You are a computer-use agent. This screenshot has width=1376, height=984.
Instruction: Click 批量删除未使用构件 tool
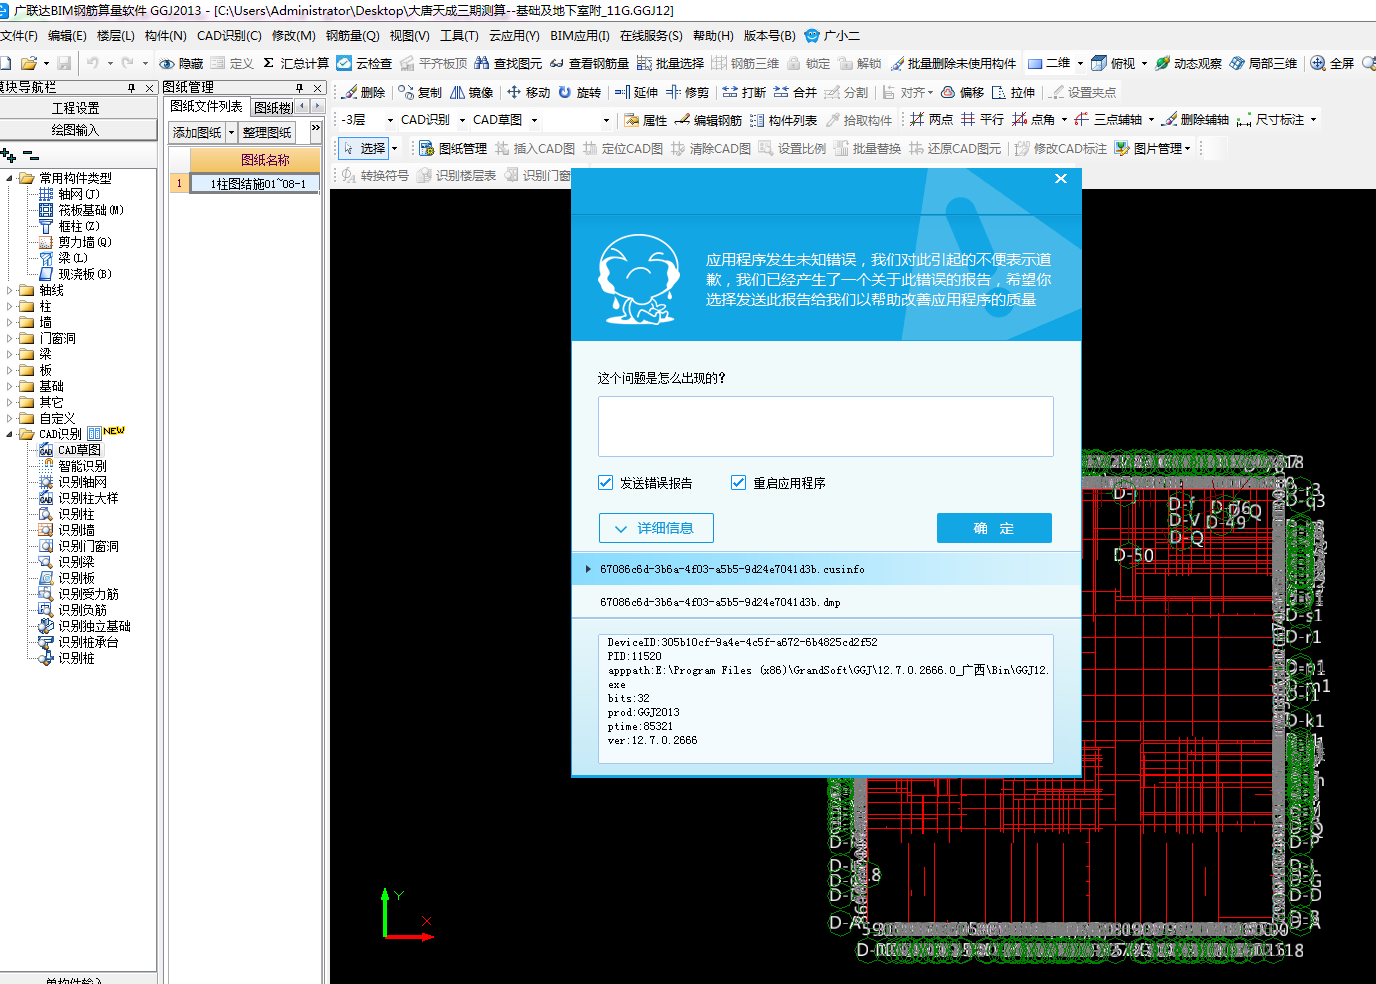(953, 63)
